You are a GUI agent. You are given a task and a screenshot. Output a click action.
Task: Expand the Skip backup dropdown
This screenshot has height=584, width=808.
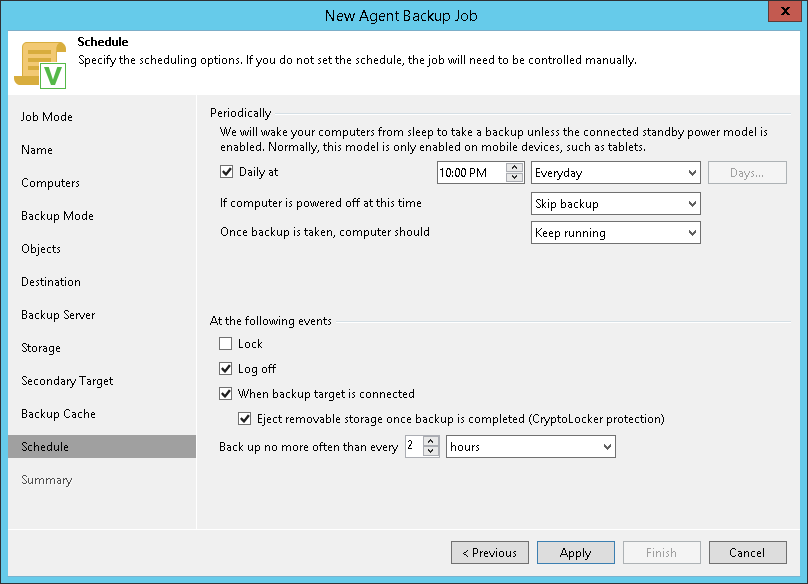pyautogui.click(x=615, y=204)
